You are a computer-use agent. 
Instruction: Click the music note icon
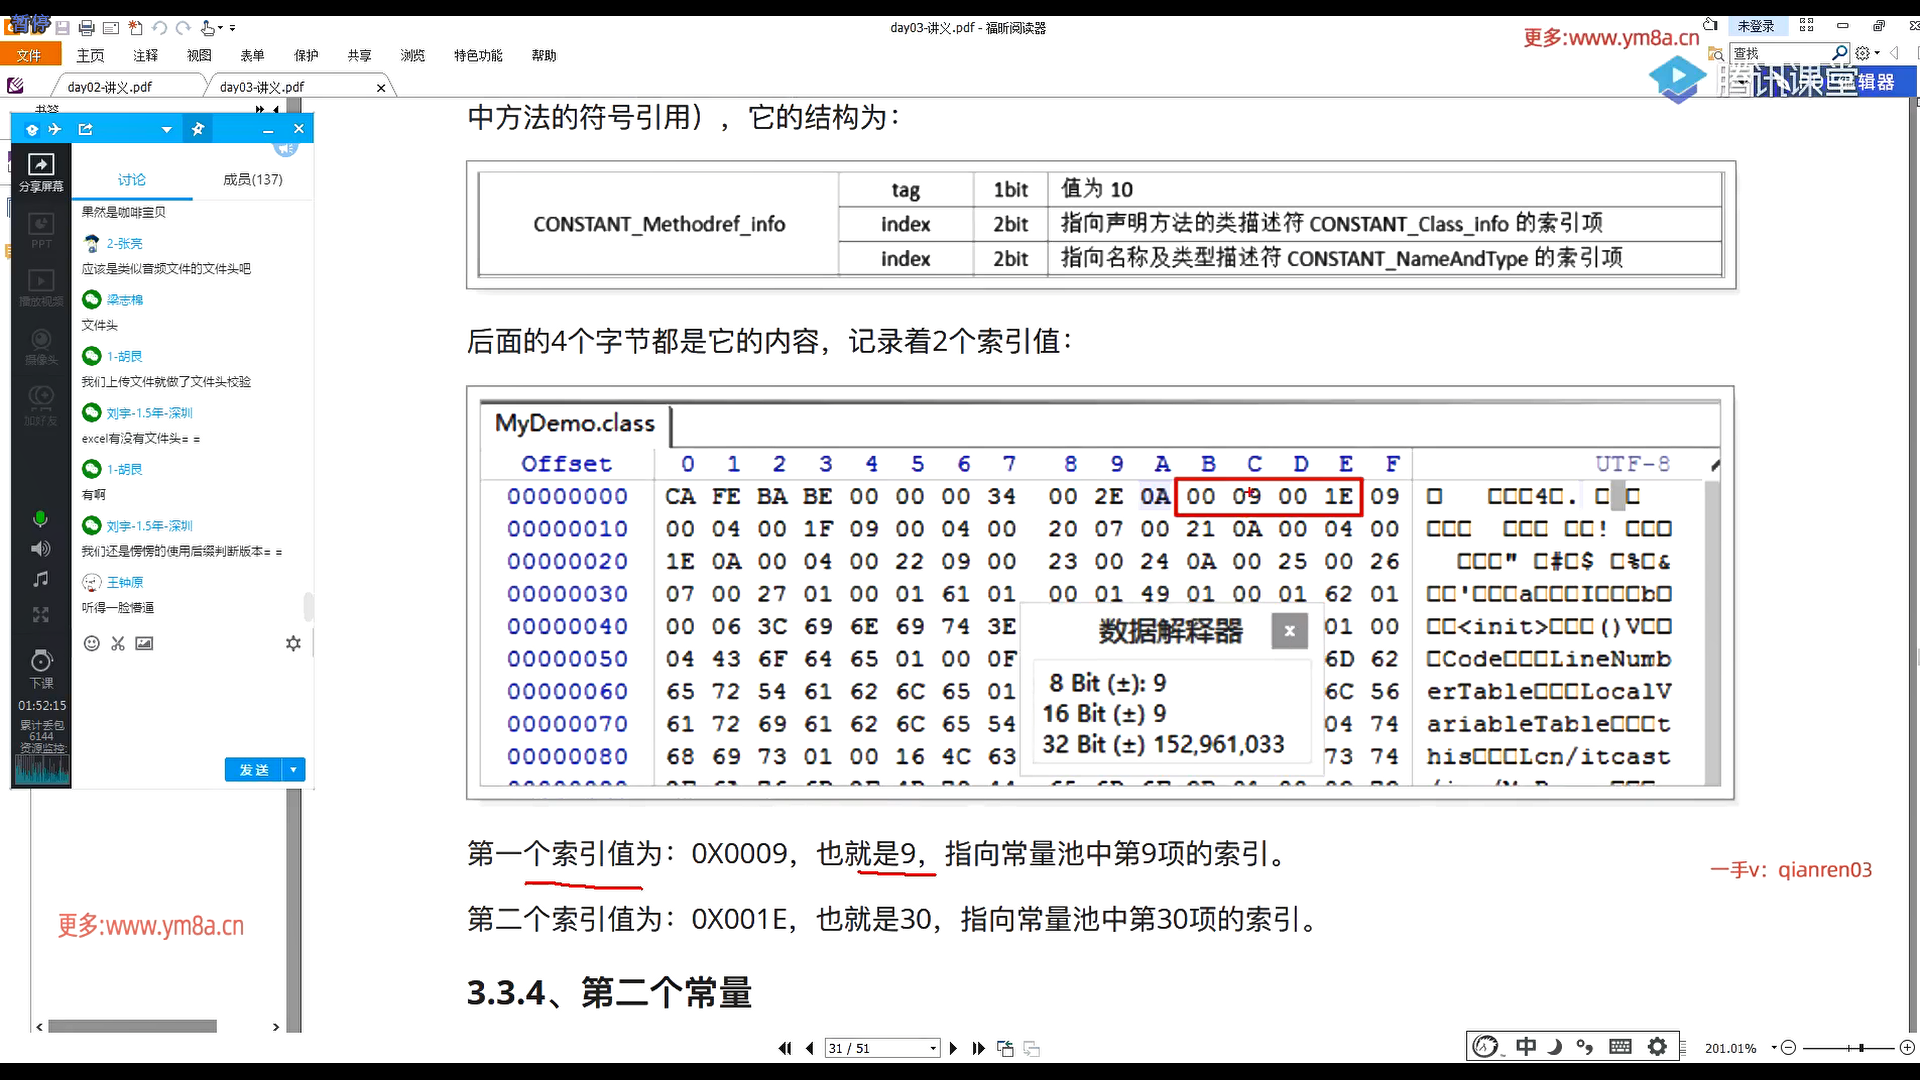pos(40,580)
